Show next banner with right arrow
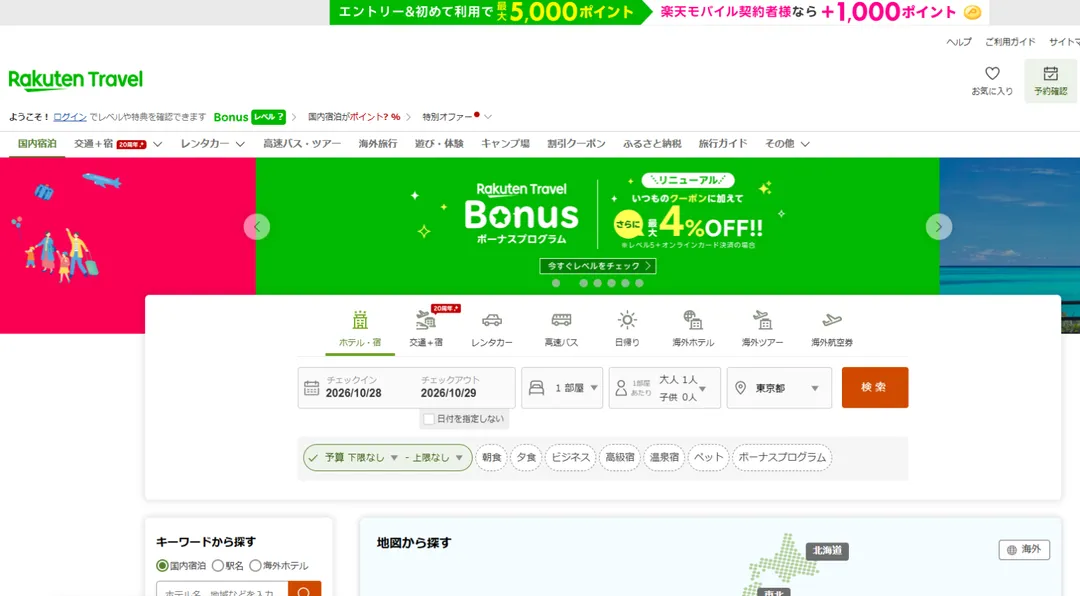The image size is (1080, 596). (x=939, y=227)
